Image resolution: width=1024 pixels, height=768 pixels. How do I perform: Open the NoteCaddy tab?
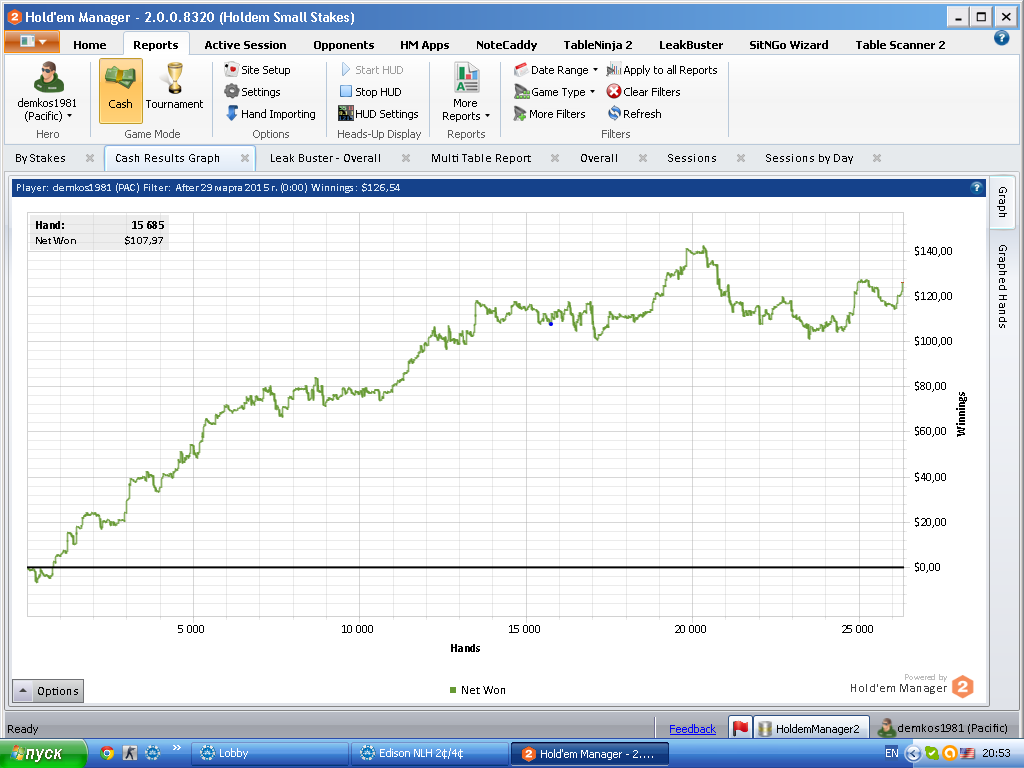506,44
